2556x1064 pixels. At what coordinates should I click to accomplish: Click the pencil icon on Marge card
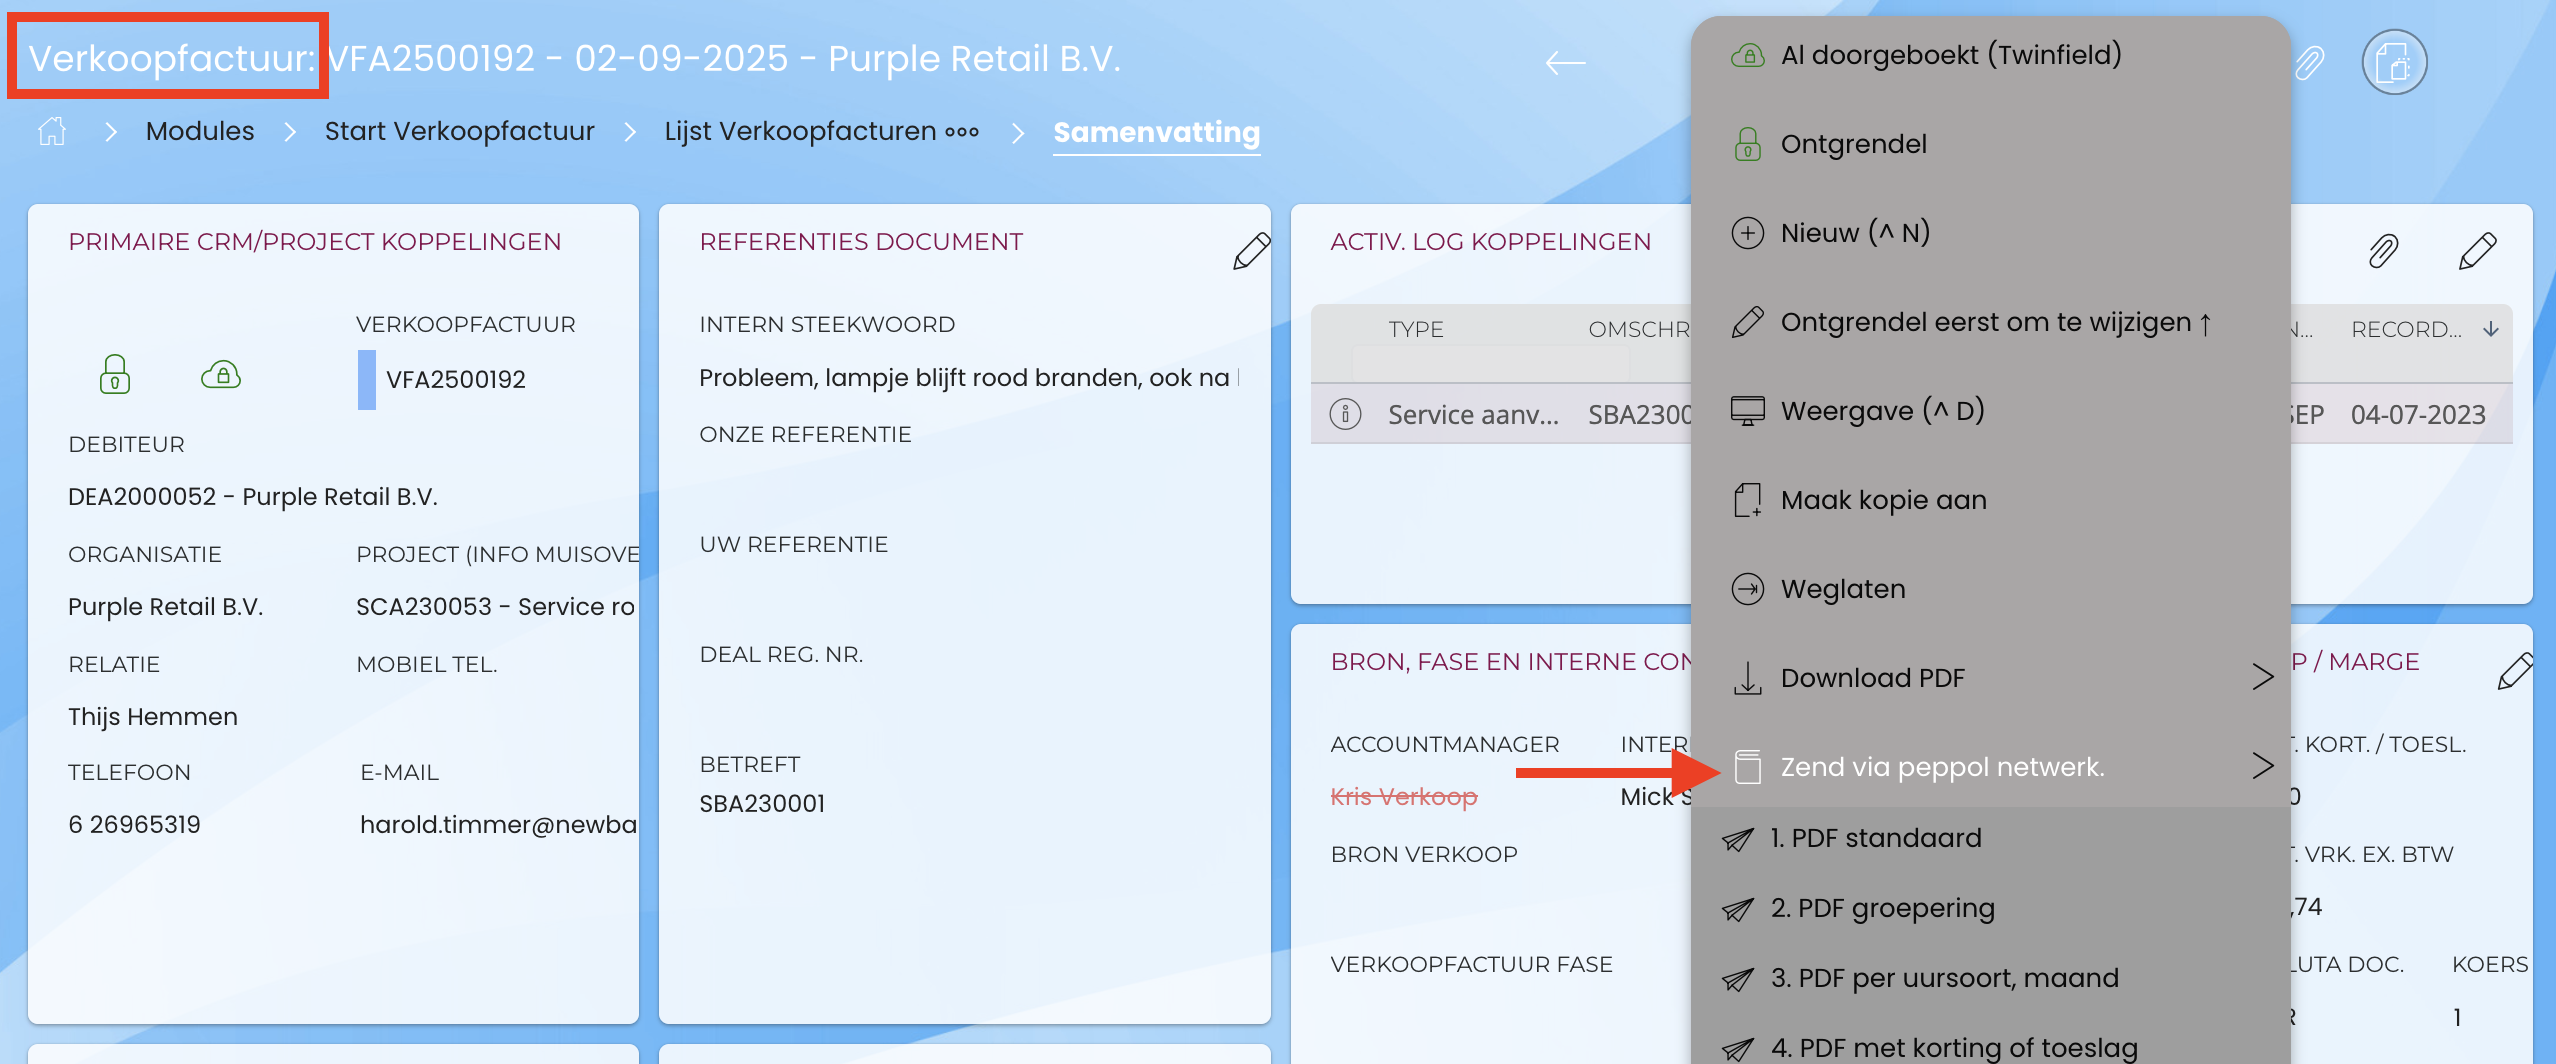2515,671
